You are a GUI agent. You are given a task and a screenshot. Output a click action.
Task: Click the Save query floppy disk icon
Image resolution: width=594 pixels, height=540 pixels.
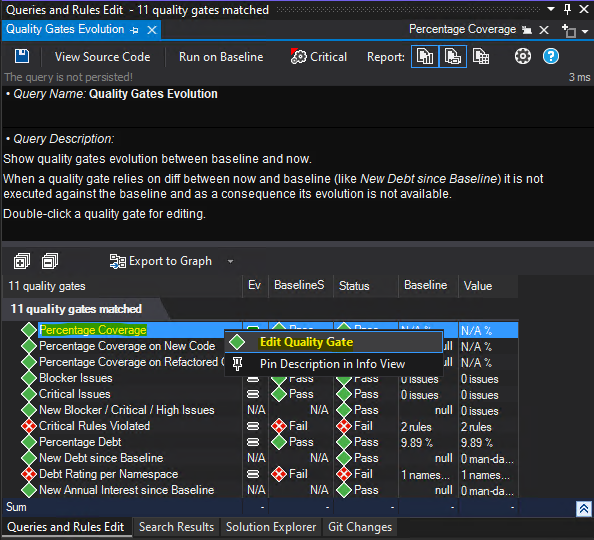tap(22, 56)
